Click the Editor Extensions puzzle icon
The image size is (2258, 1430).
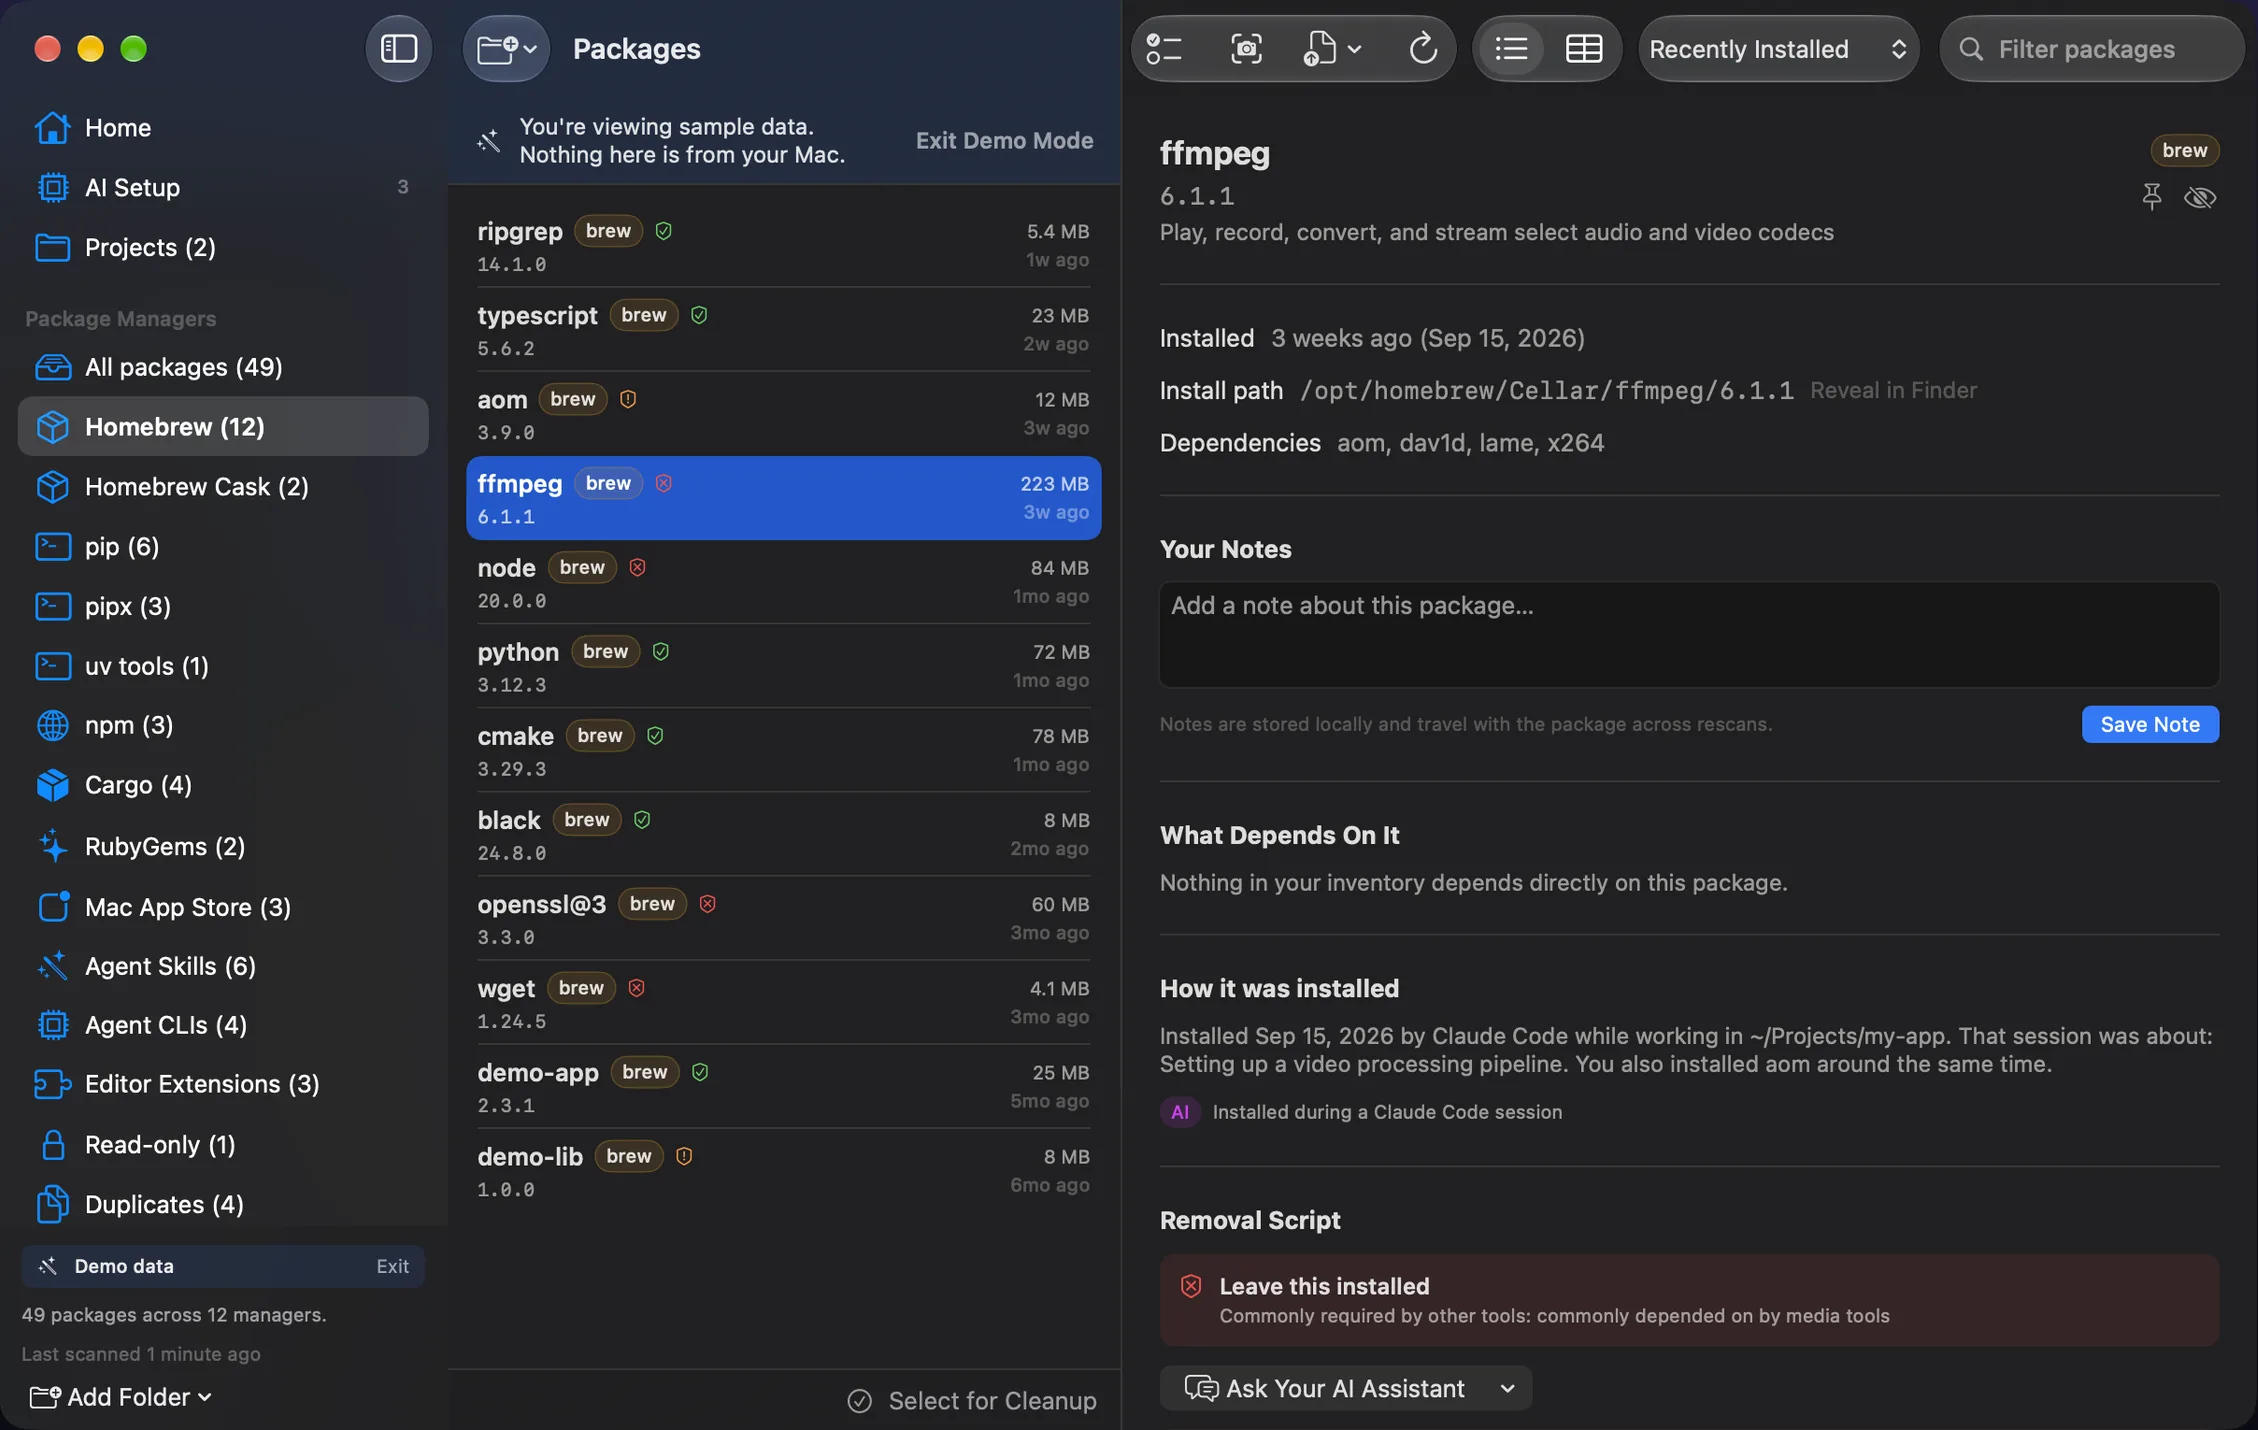pos(52,1084)
